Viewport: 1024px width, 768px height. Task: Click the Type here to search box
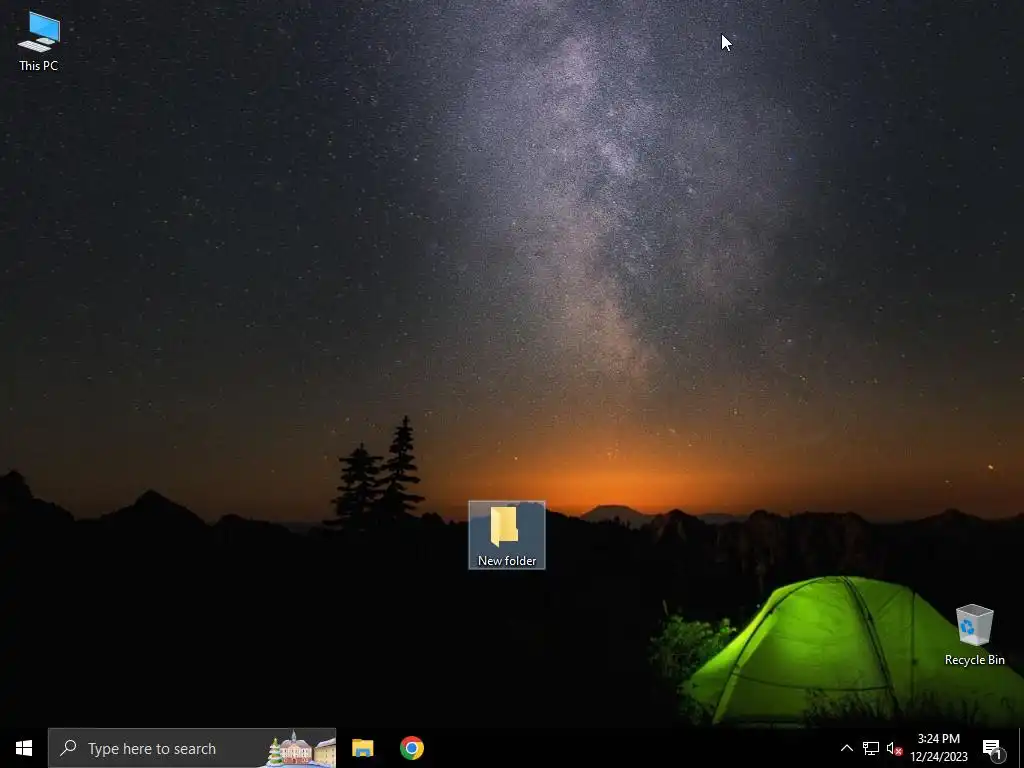(192, 748)
